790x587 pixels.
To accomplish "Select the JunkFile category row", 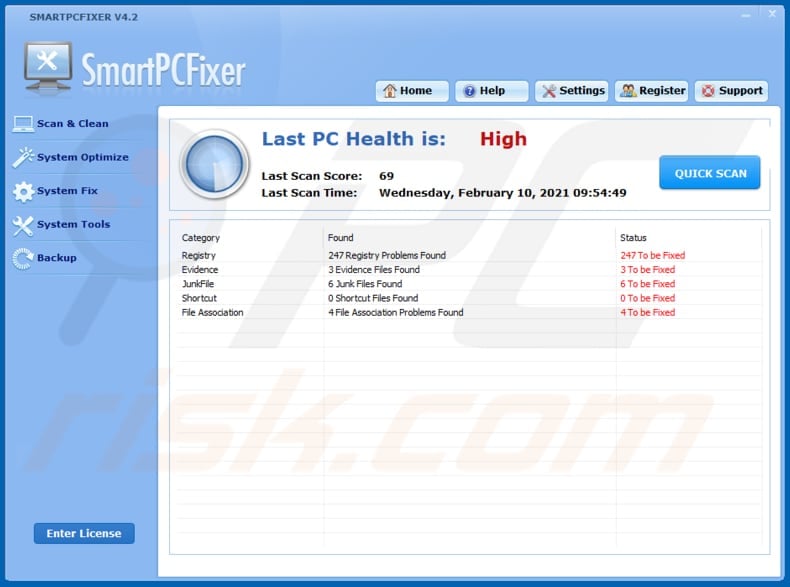I will coord(470,284).
